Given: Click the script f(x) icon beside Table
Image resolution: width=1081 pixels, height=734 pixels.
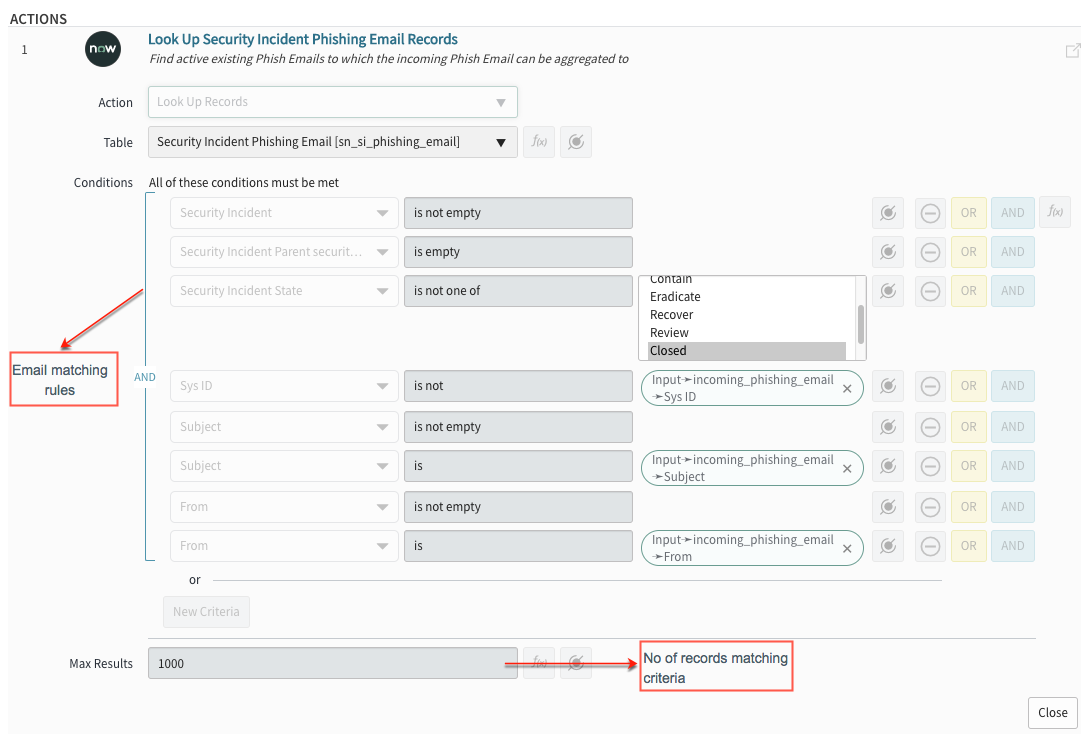Looking at the screenshot, I should 539,142.
